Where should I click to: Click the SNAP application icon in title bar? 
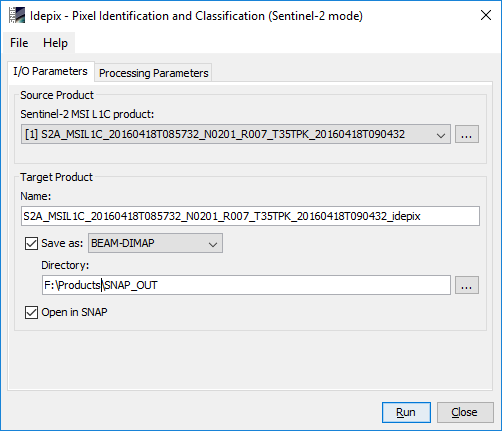[17, 15]
